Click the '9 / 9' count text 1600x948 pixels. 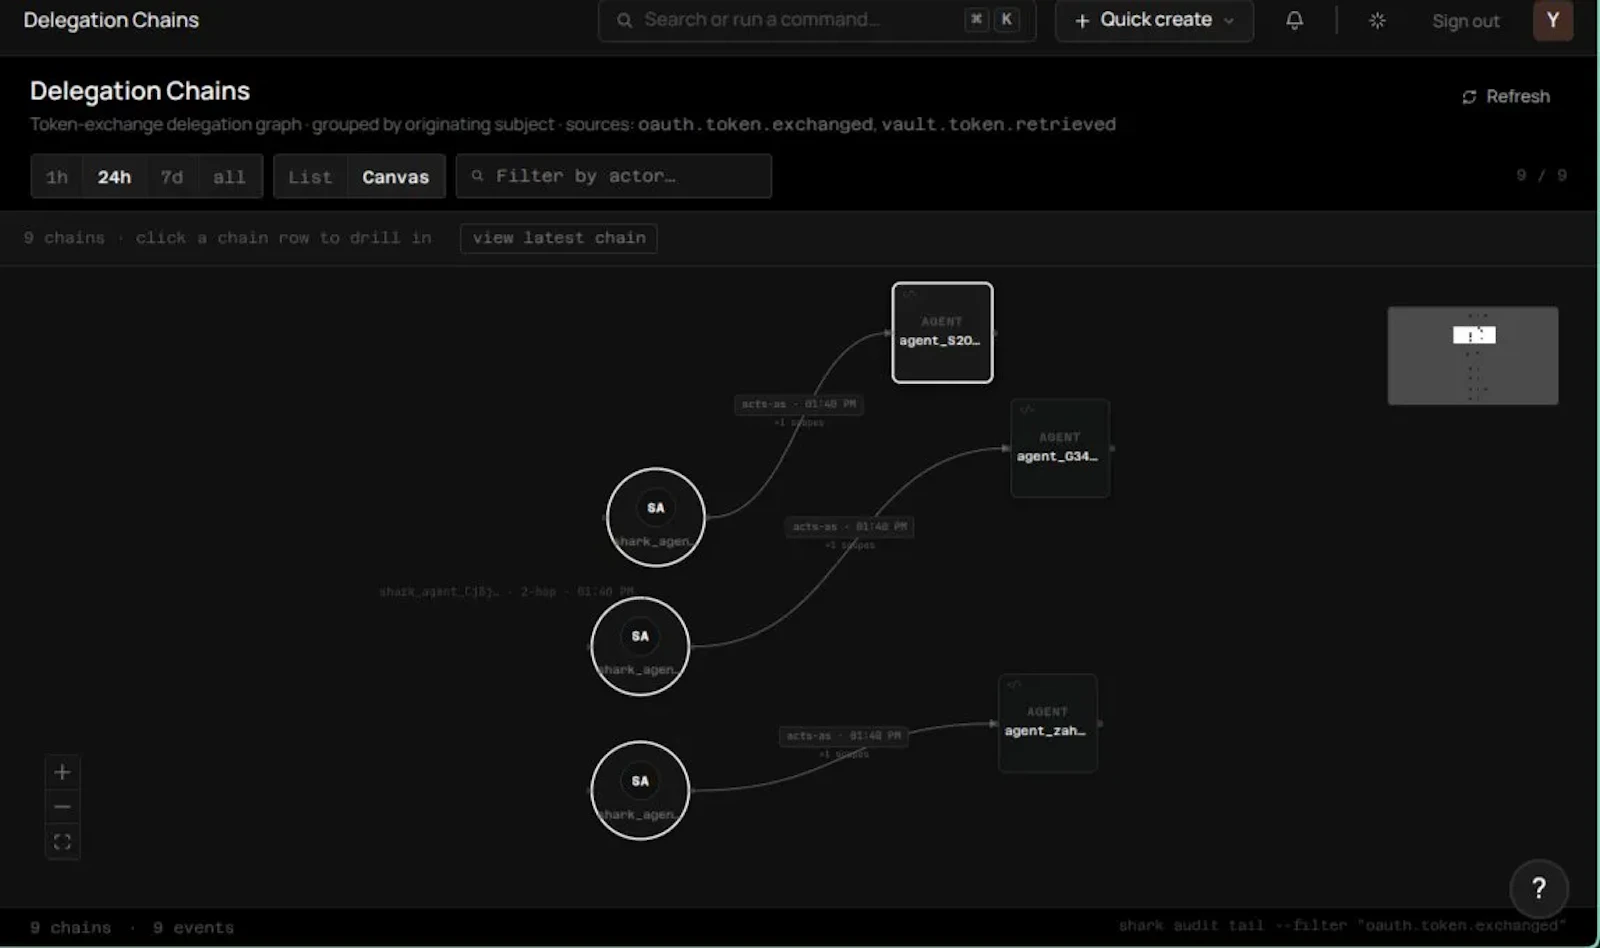coord(1541,175)
